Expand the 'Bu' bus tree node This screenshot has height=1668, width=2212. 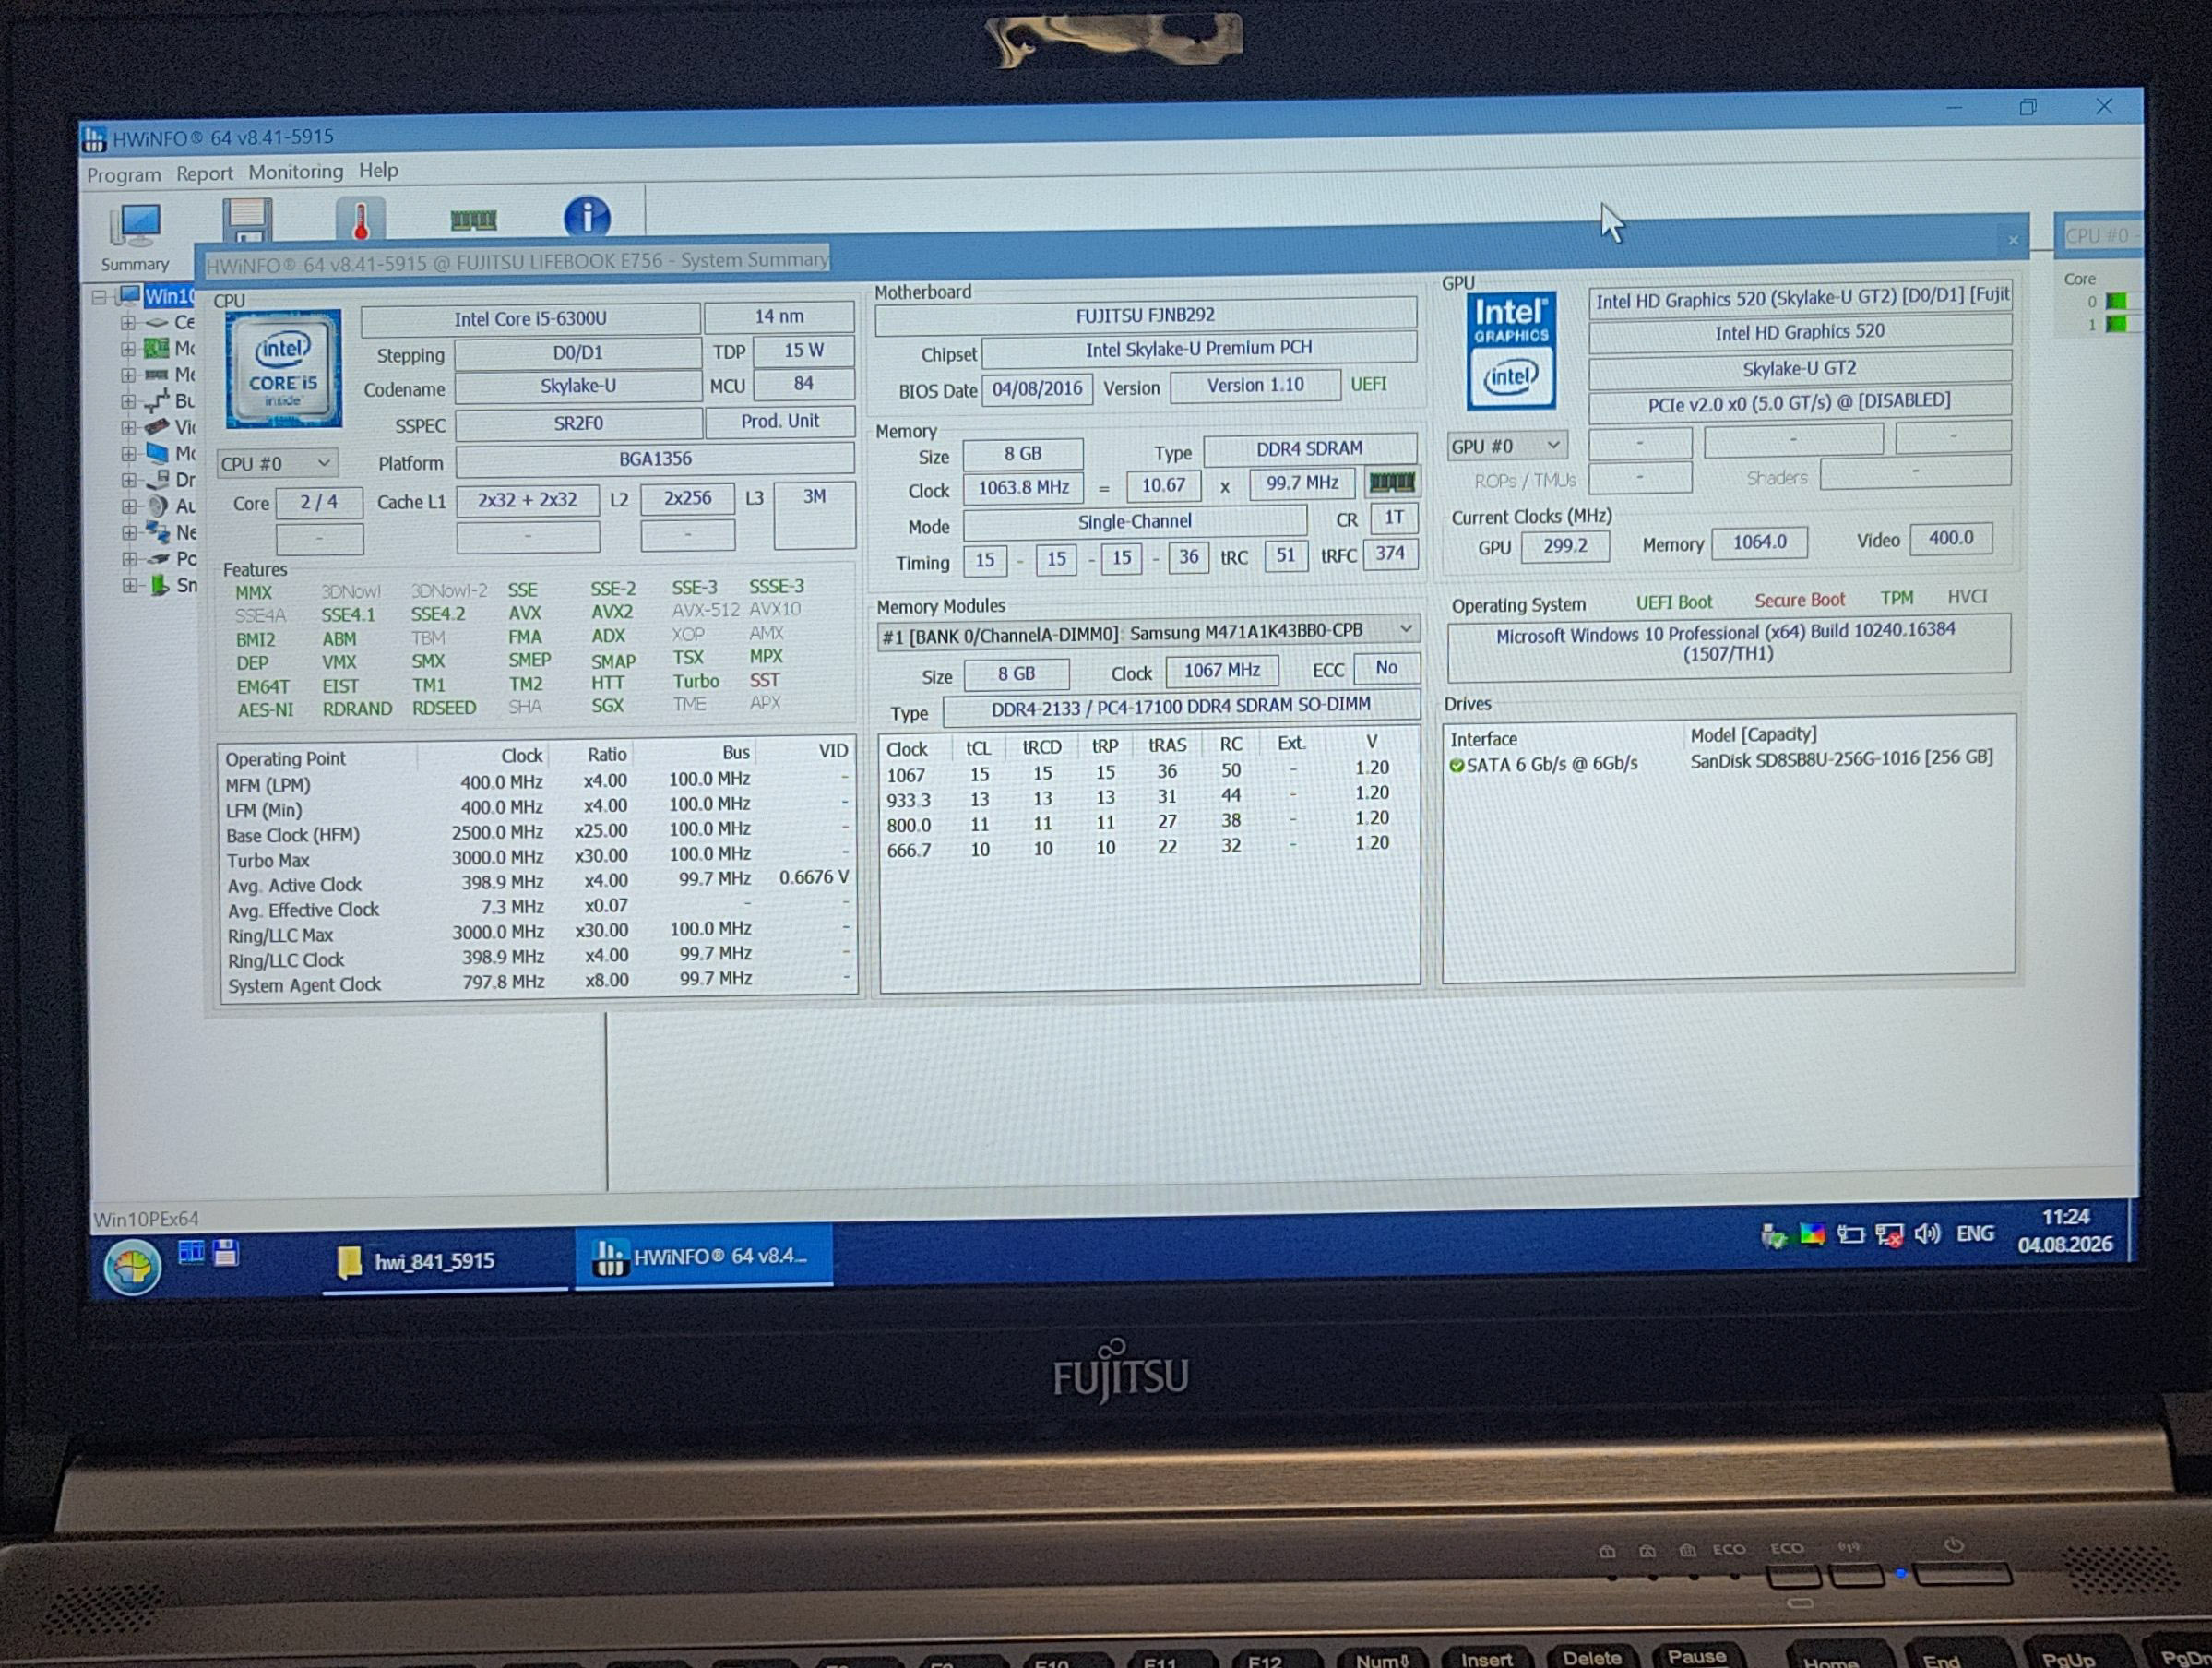pos(128,402)
